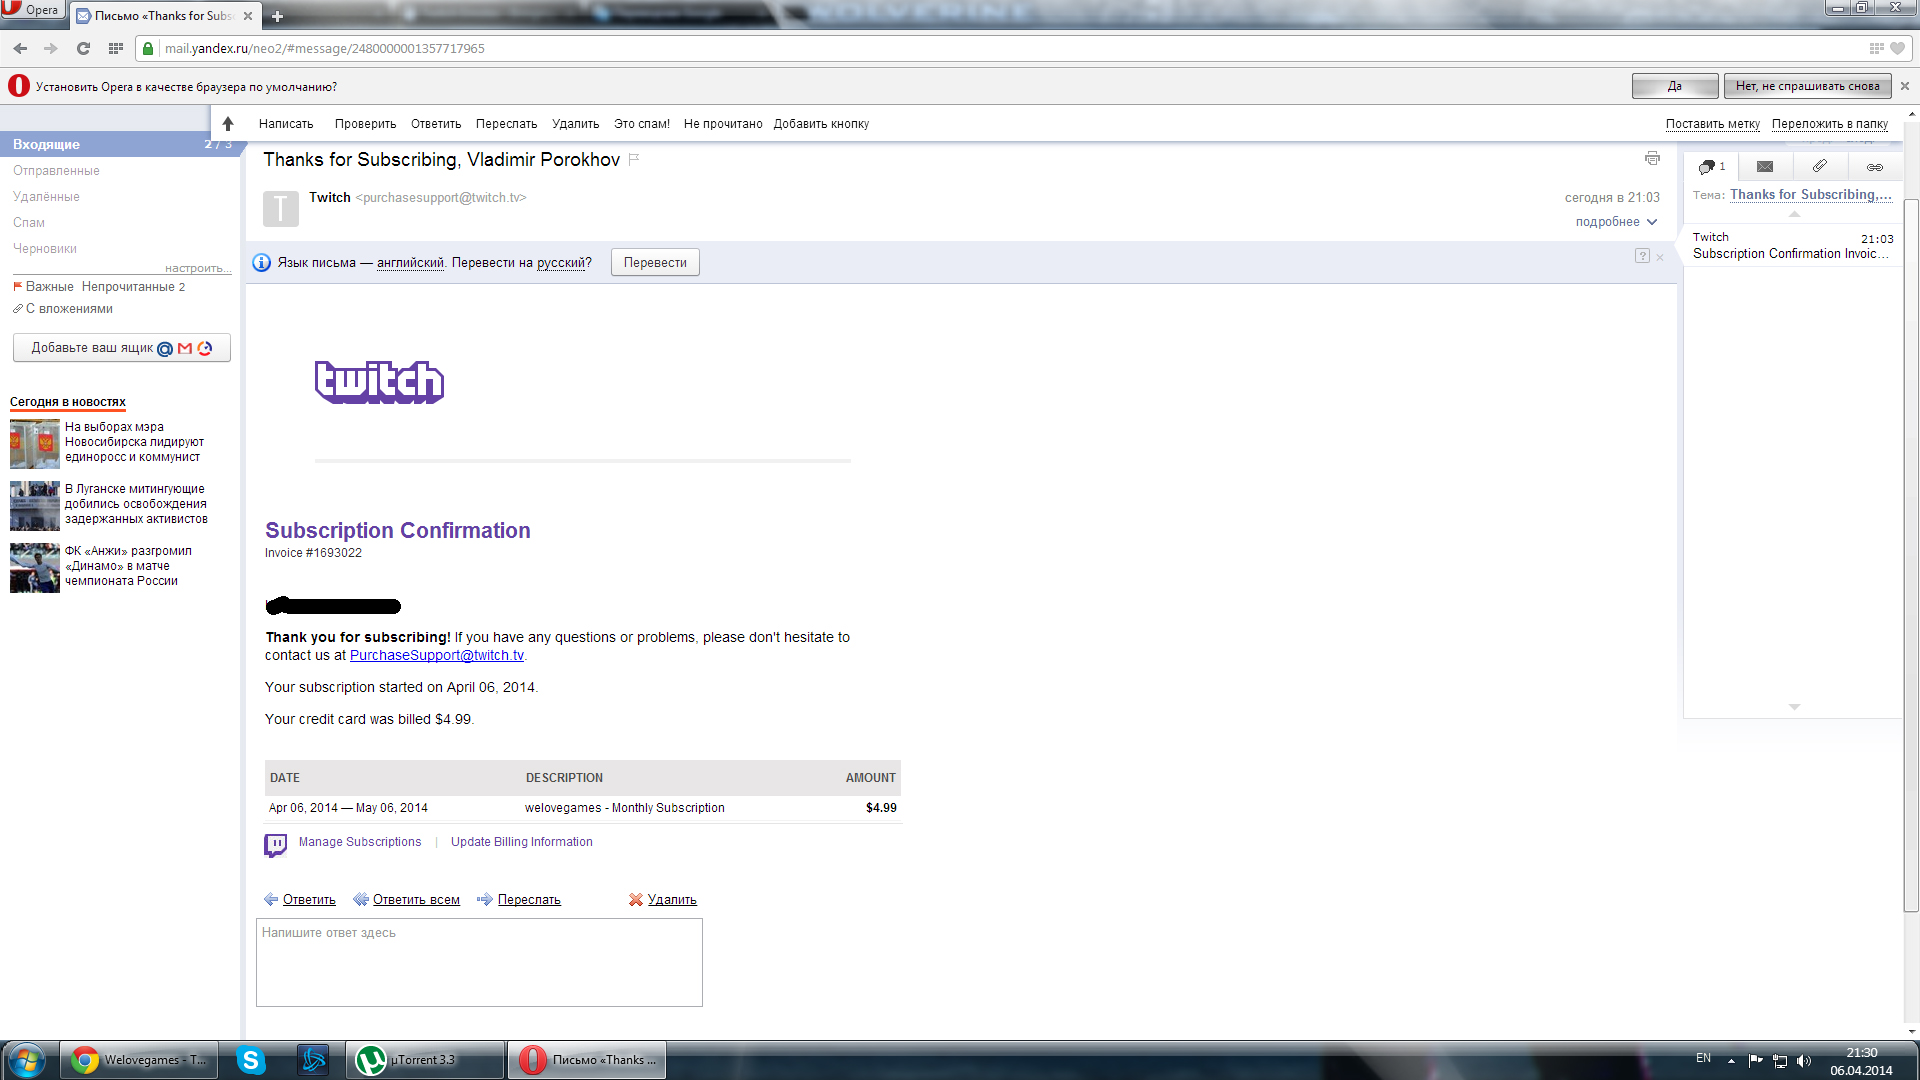Open the Черновики folder
Image resolution: width=1920 pixels, height=1080 pixels.
click(x=45, y=249)
